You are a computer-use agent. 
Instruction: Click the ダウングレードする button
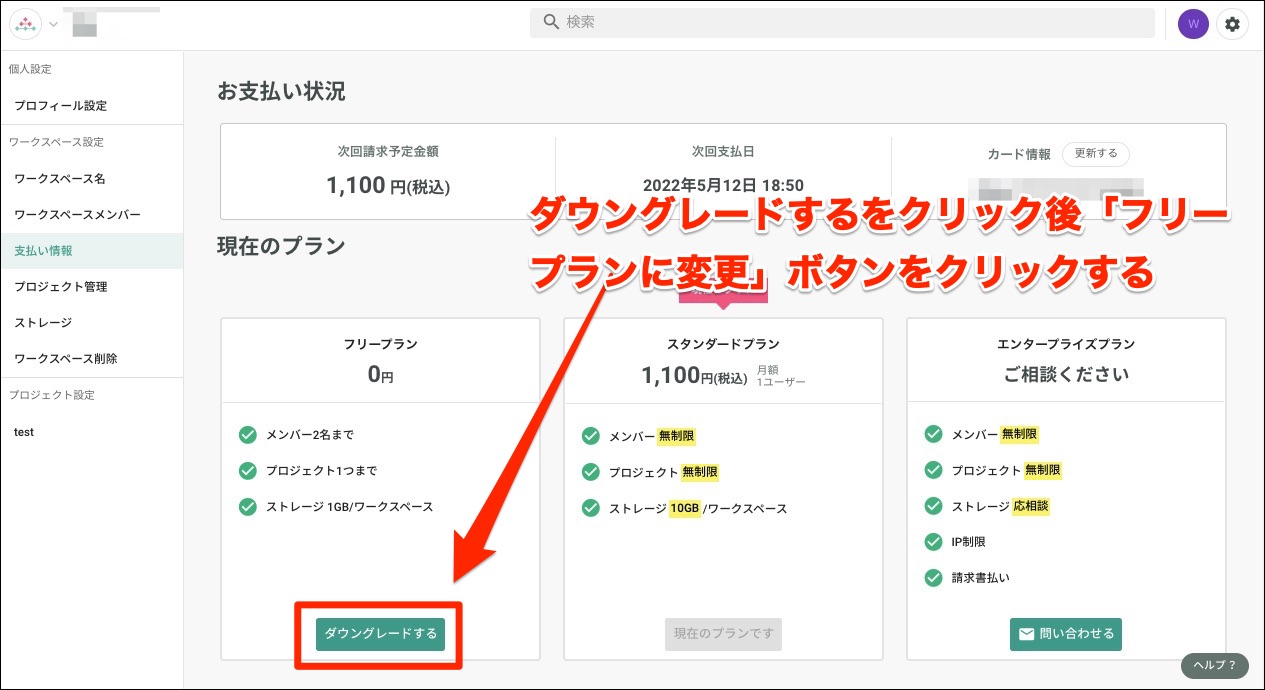click(x=378, y=634)
